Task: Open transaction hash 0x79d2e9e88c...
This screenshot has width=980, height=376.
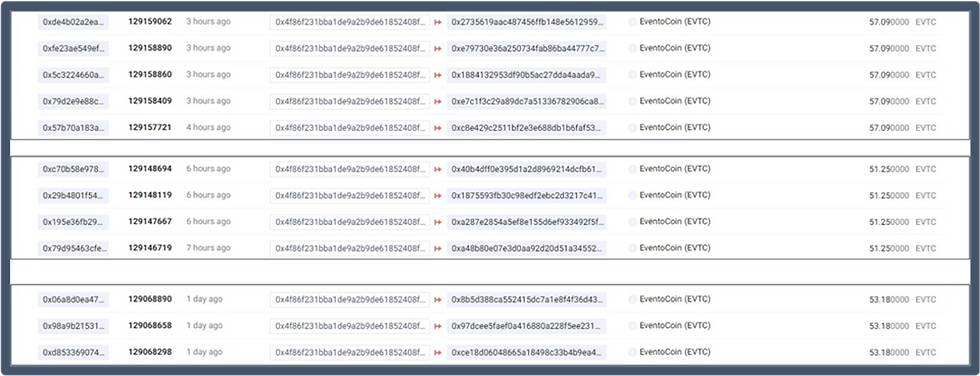Action: 73,101
